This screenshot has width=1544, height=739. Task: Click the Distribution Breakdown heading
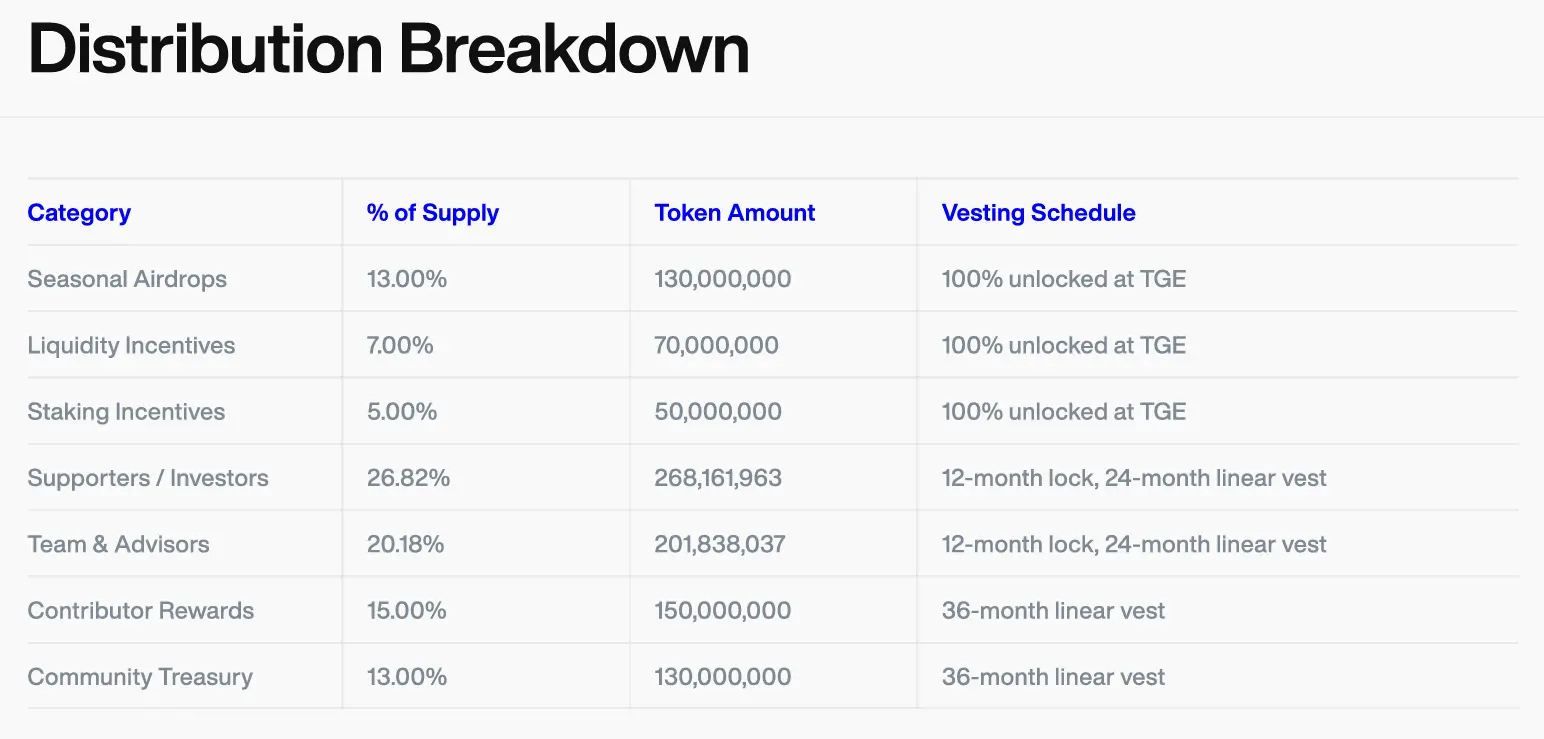[x=388, y=49]
